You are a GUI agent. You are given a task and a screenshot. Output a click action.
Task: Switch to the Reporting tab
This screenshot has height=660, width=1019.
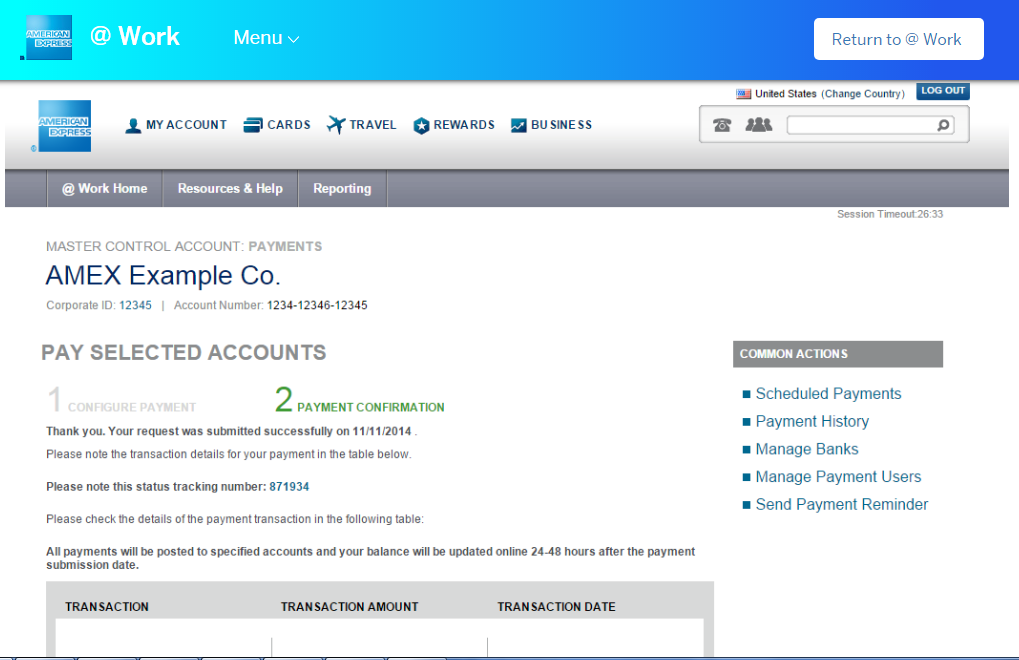click(x=342, y=188)
